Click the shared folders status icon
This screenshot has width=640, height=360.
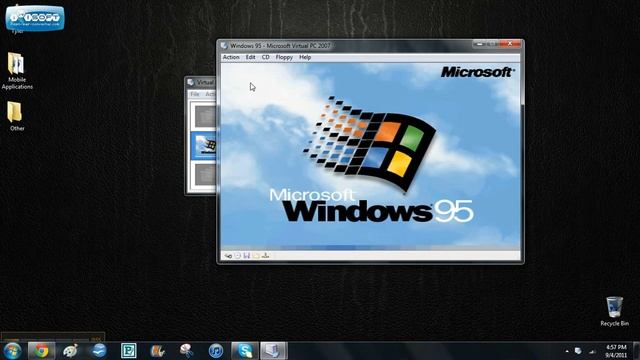point(256,256)
